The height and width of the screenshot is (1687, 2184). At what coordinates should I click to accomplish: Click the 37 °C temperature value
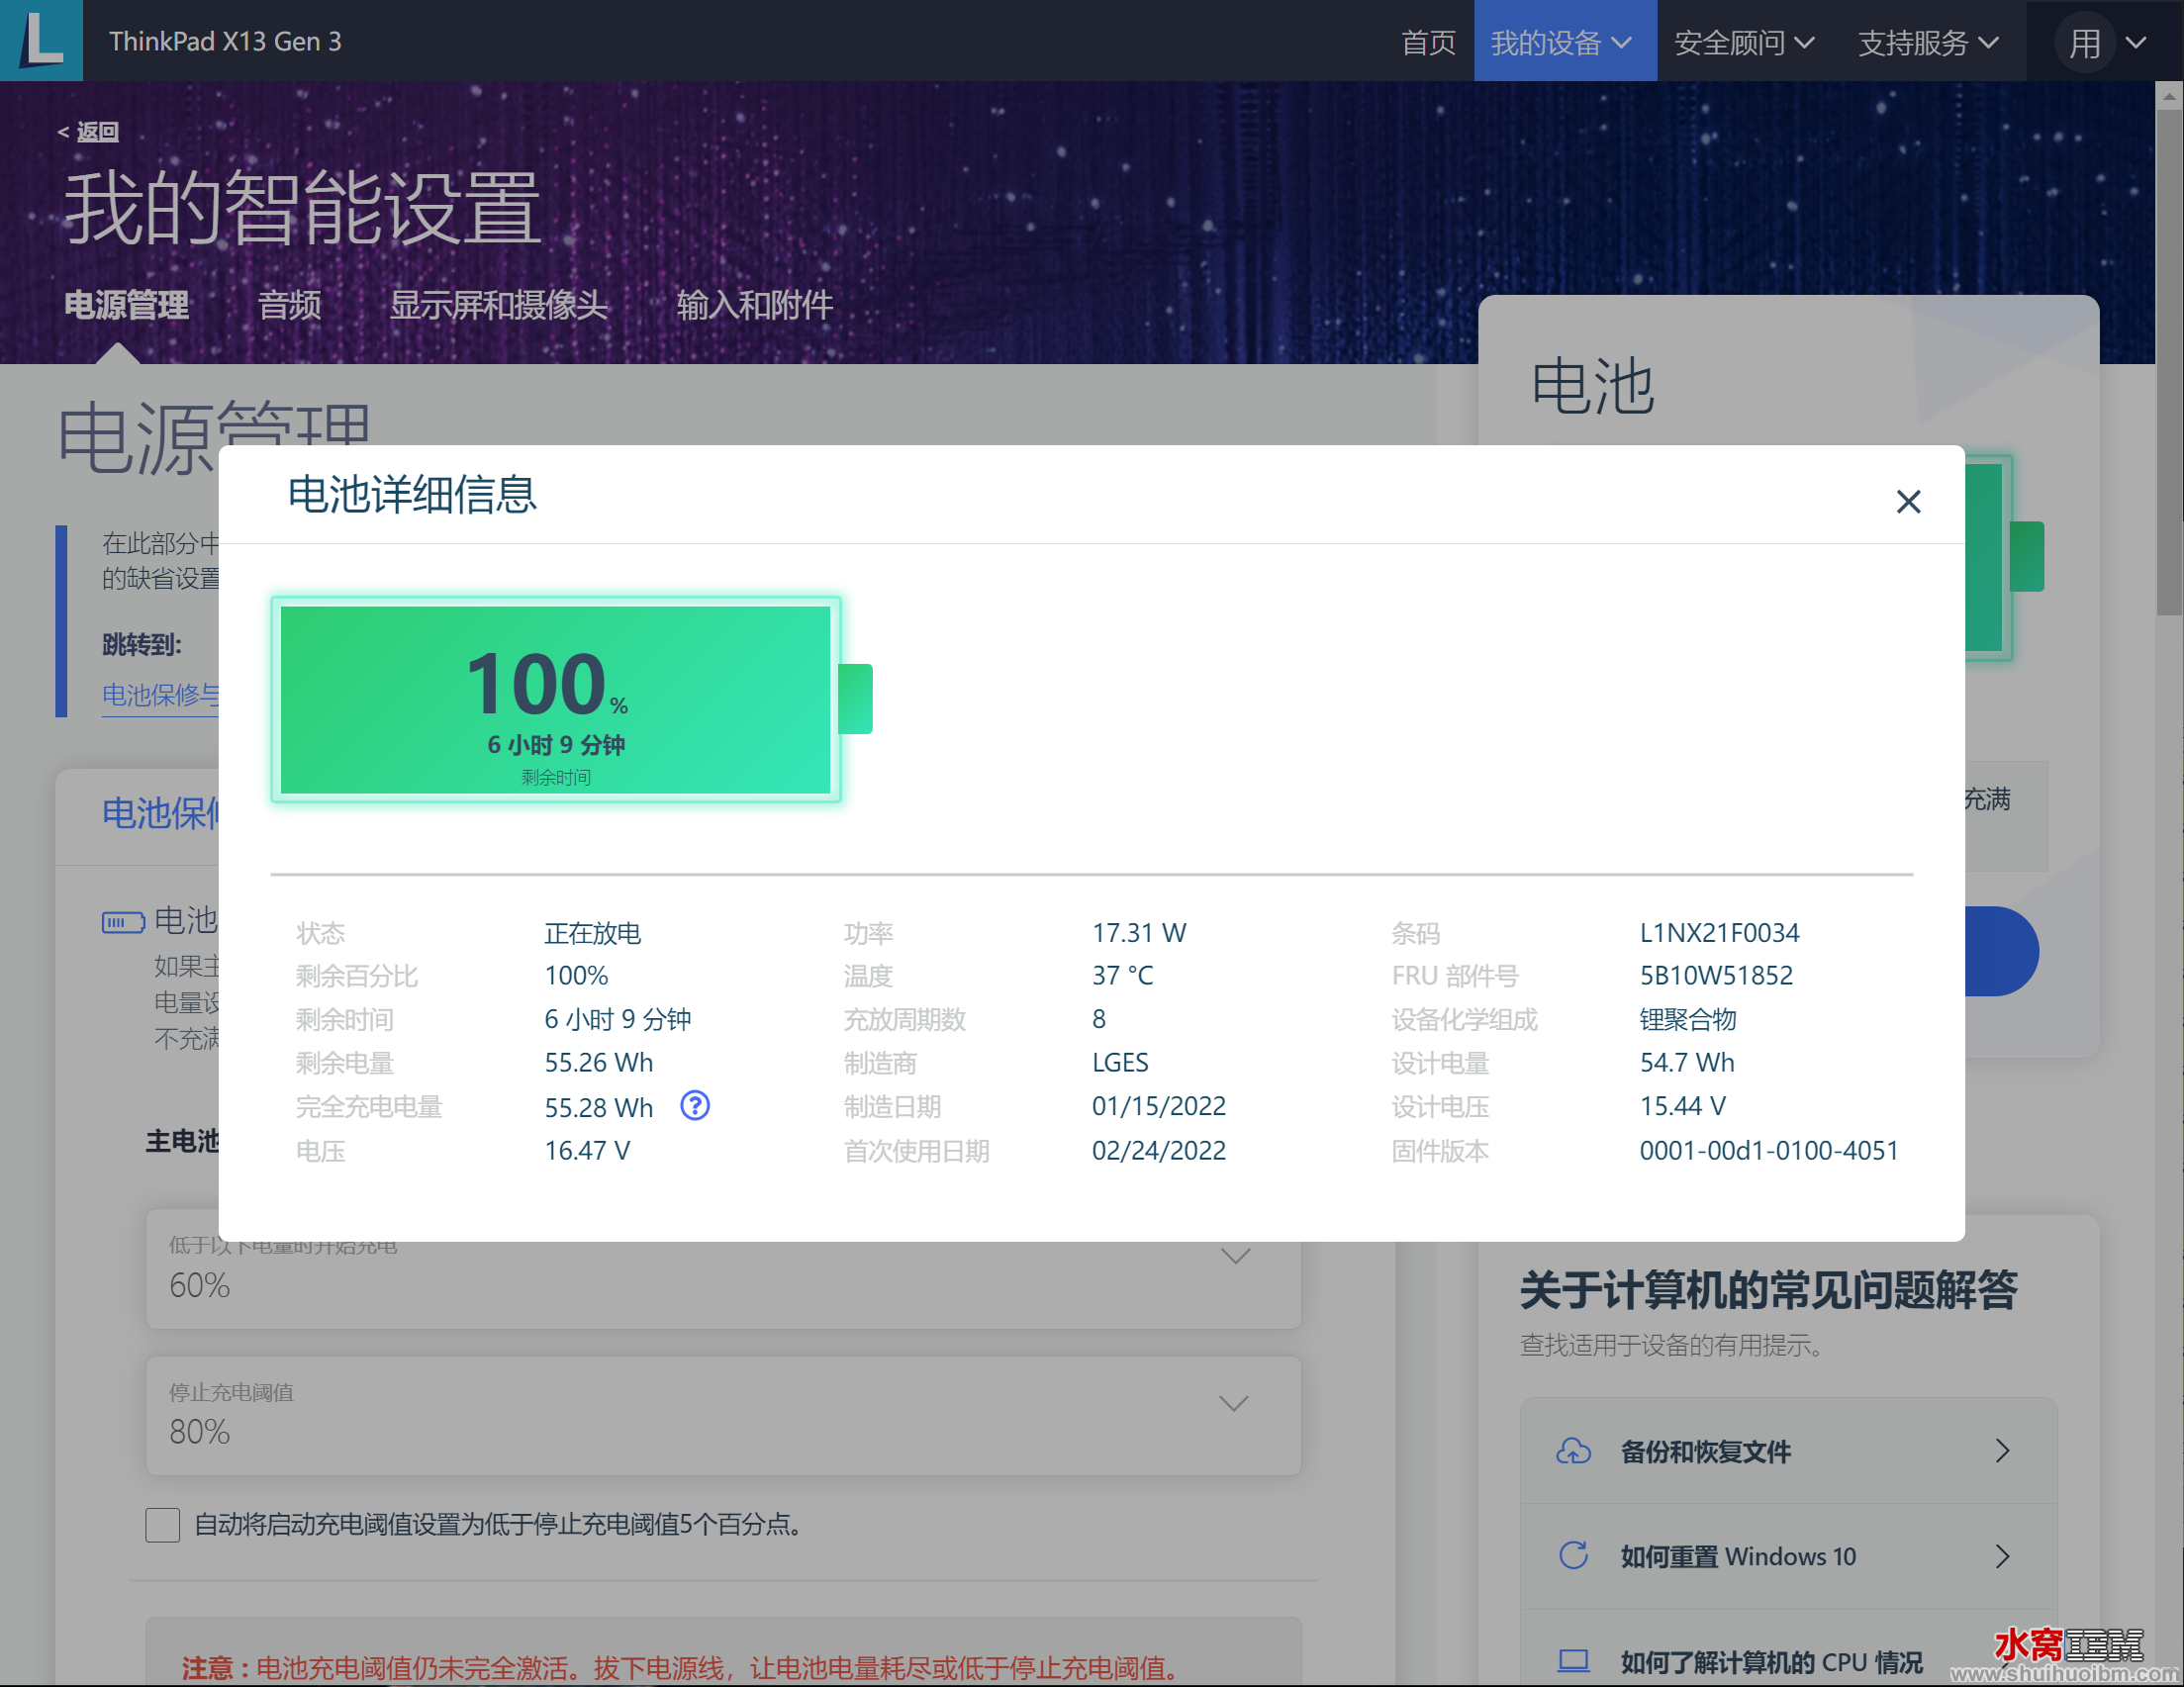1122,976
